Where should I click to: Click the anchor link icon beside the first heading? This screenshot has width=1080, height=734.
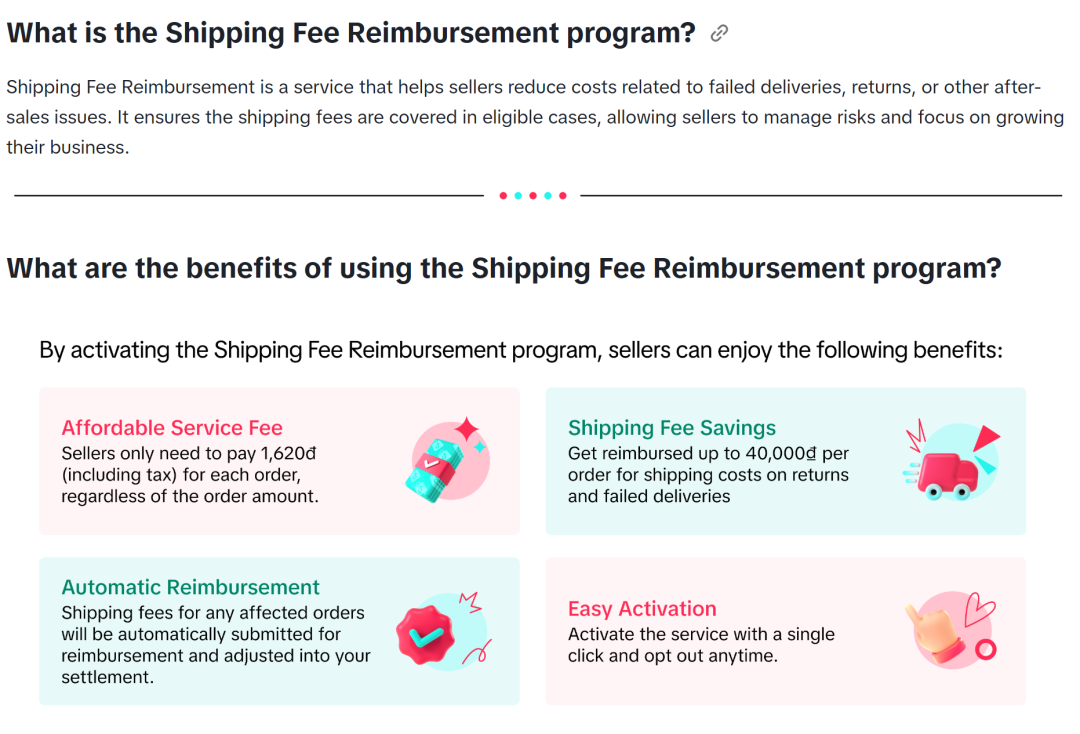pyautogui.click(x=719, y=33)
